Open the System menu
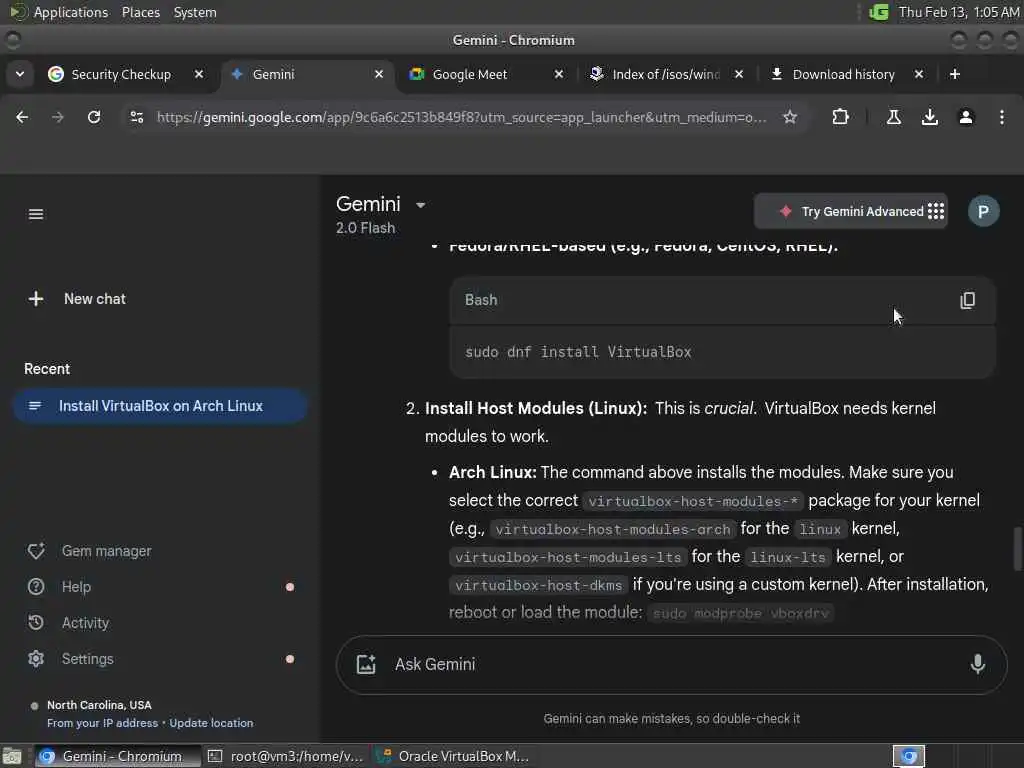 coord(195,12)
